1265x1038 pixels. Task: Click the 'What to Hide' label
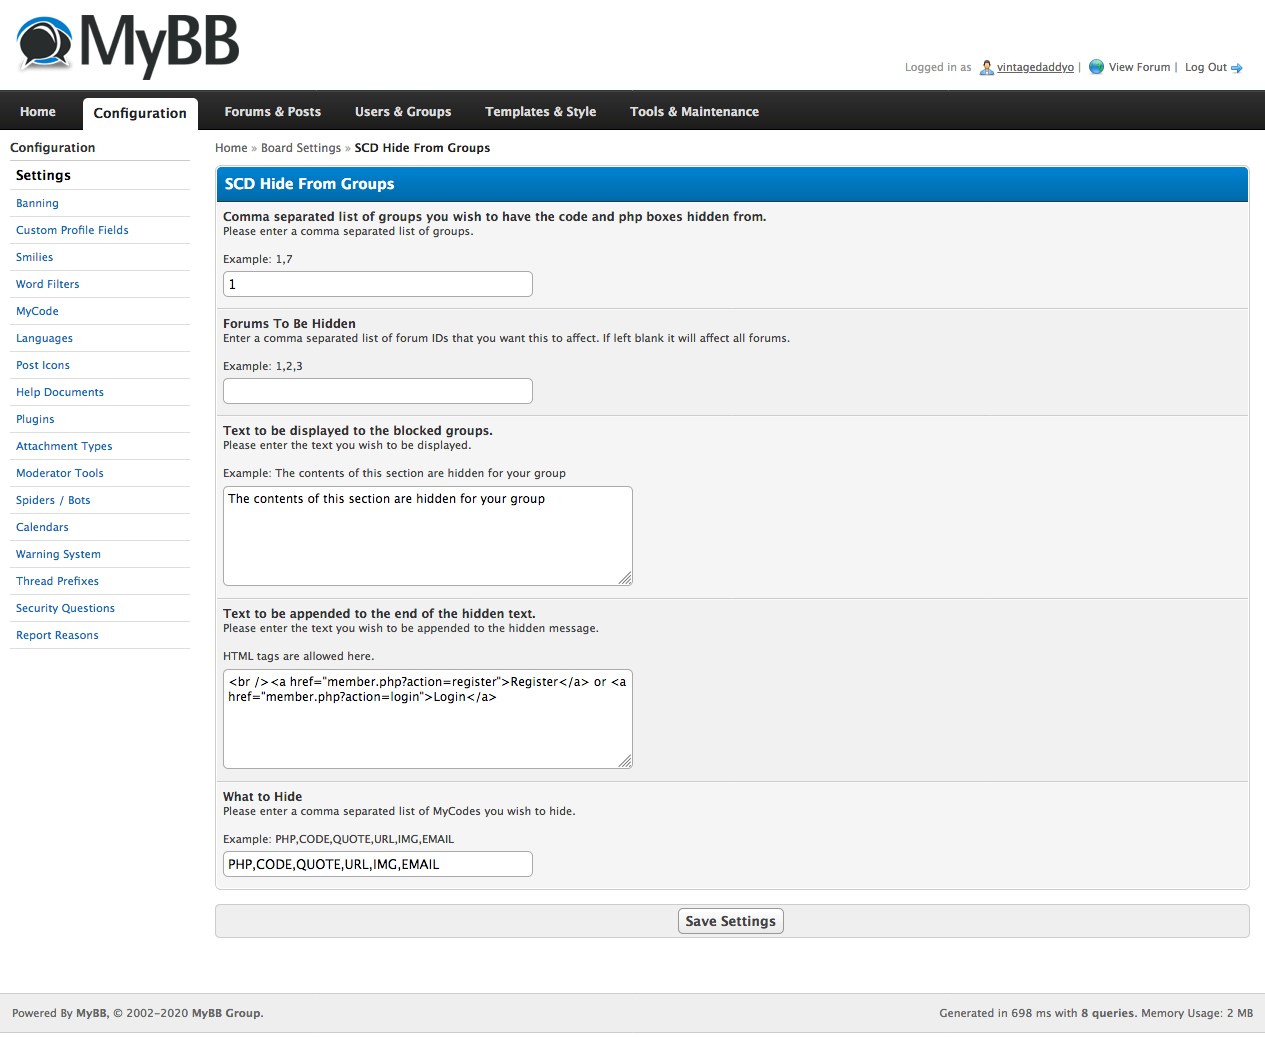point(262,797)
